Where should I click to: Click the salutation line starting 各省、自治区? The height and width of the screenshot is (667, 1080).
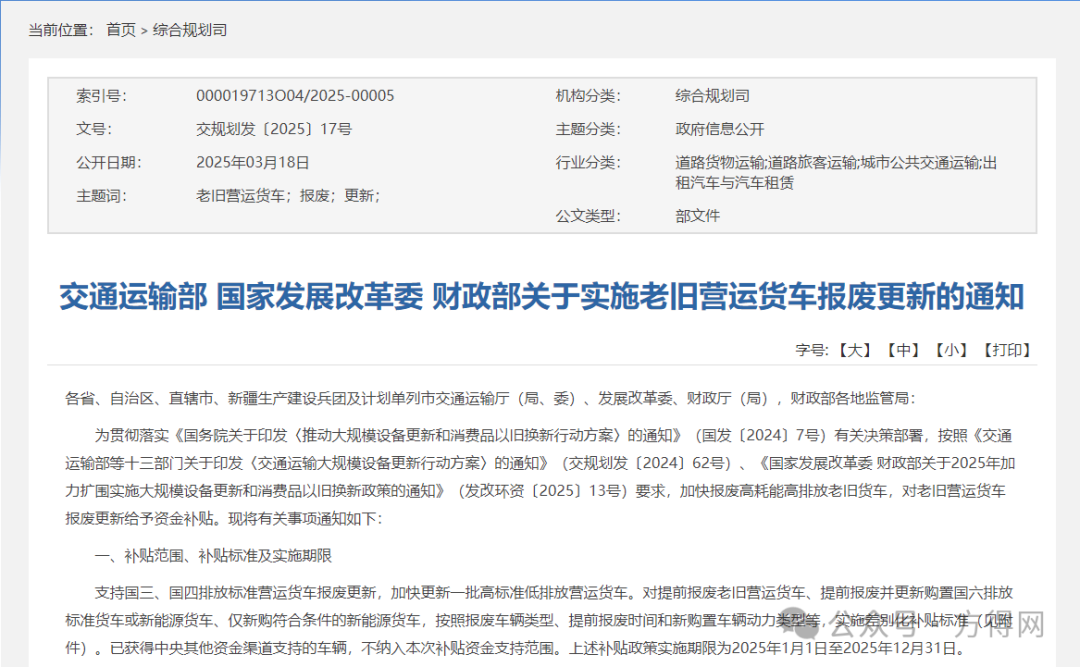coord(490,398)
